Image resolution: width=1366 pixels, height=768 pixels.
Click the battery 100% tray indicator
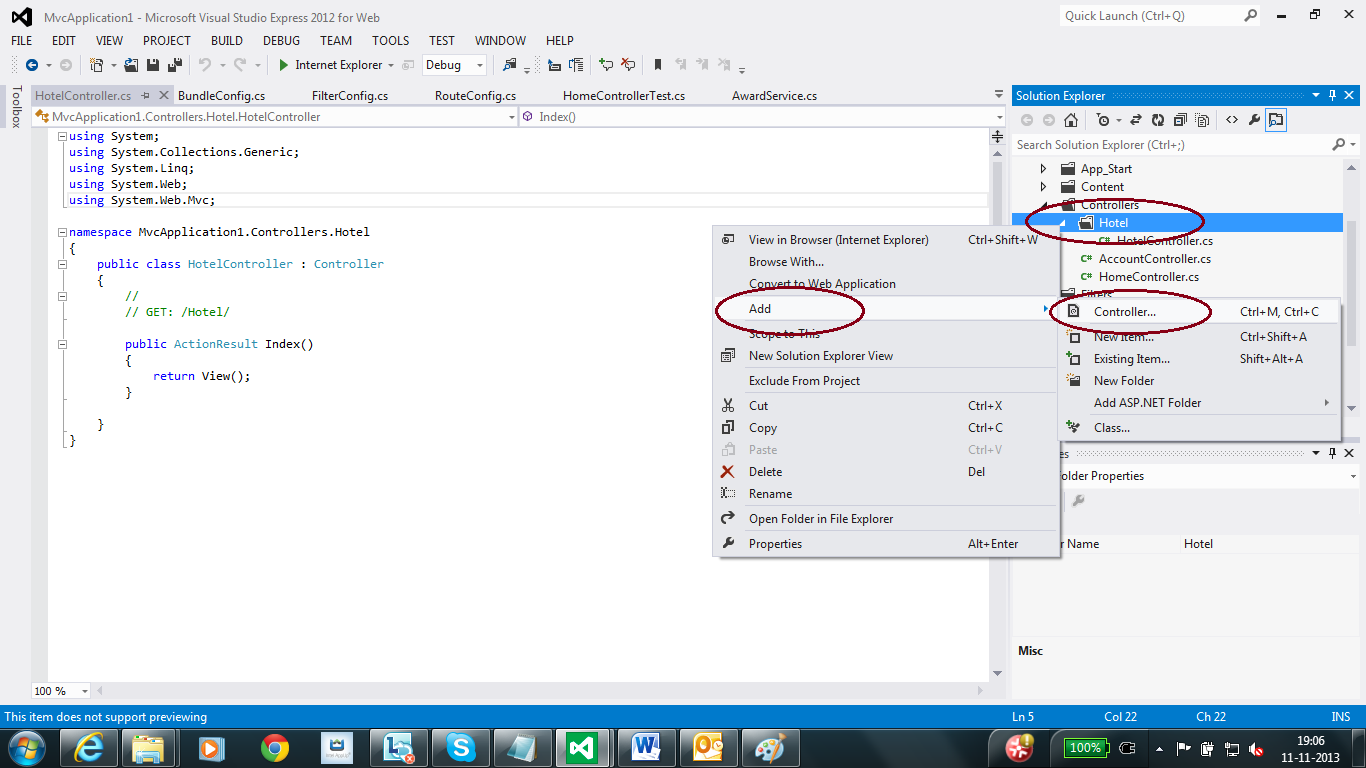1086,748
